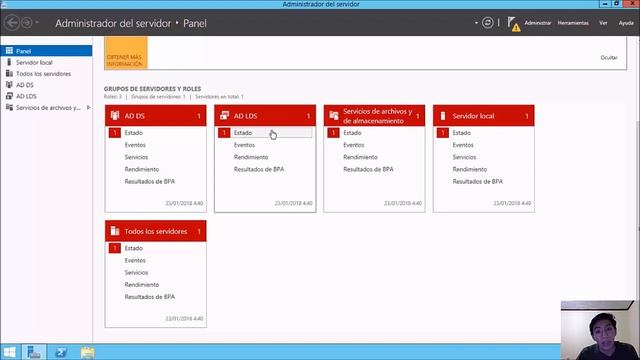640x360 pixels.
Task: Click Estado in Servicios de archivos tile
Action: [x=352, y=133]
